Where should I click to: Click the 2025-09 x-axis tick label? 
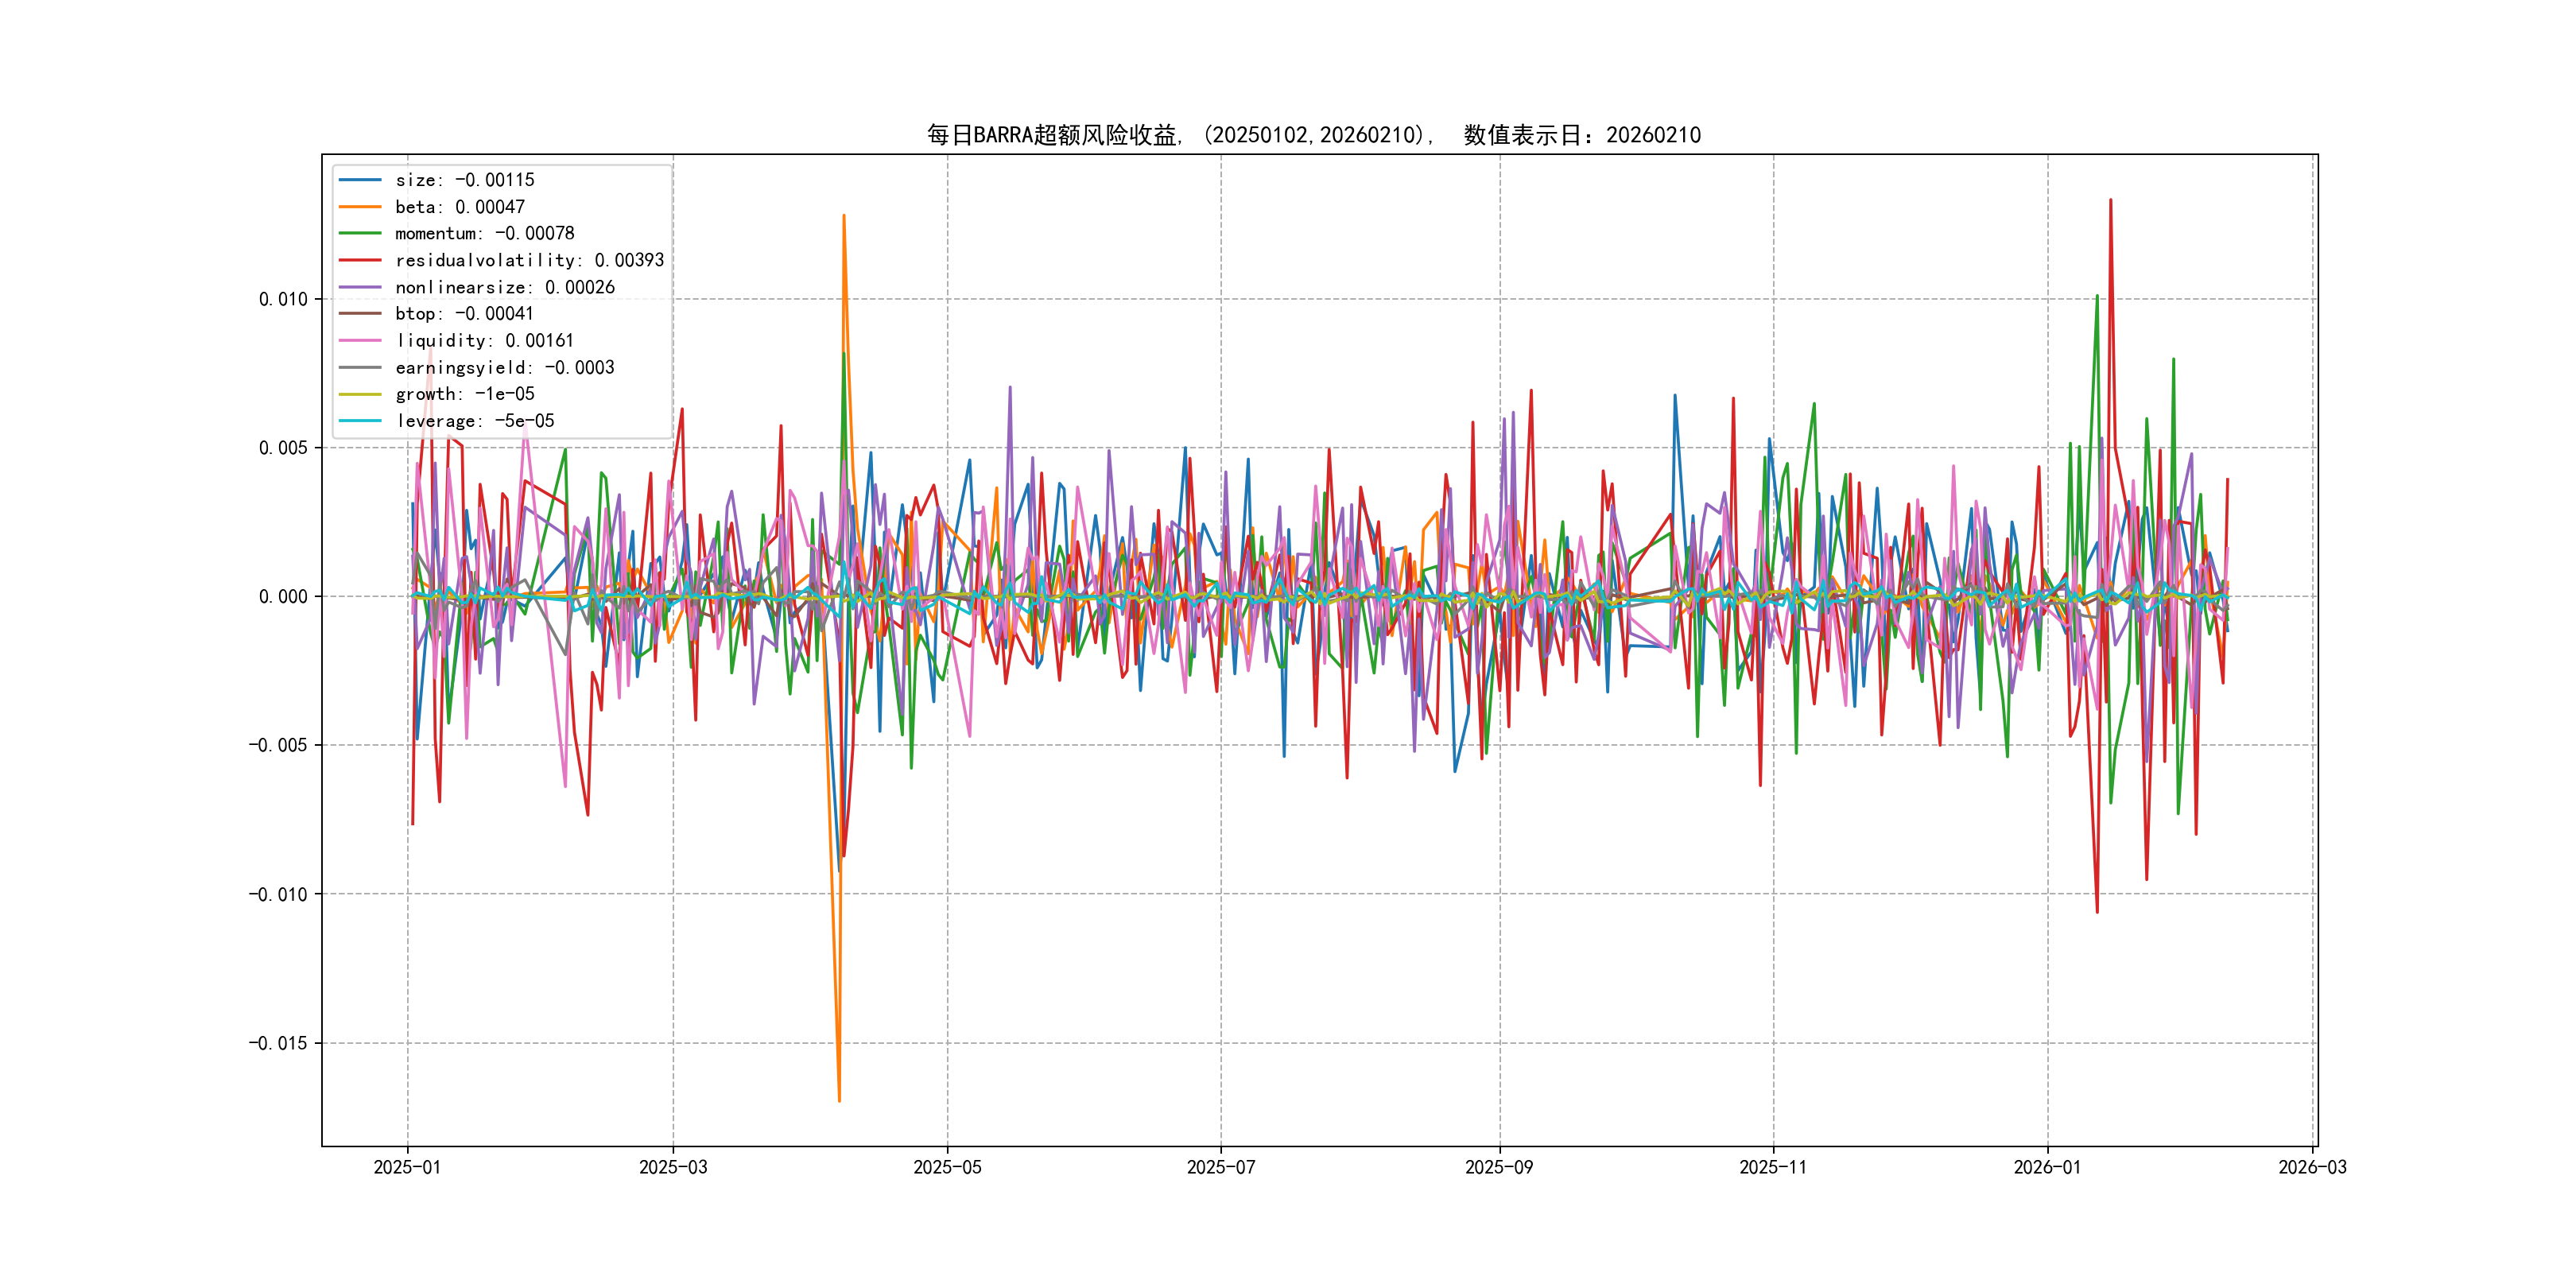pyautogui.click(x=1498, y=1167)
